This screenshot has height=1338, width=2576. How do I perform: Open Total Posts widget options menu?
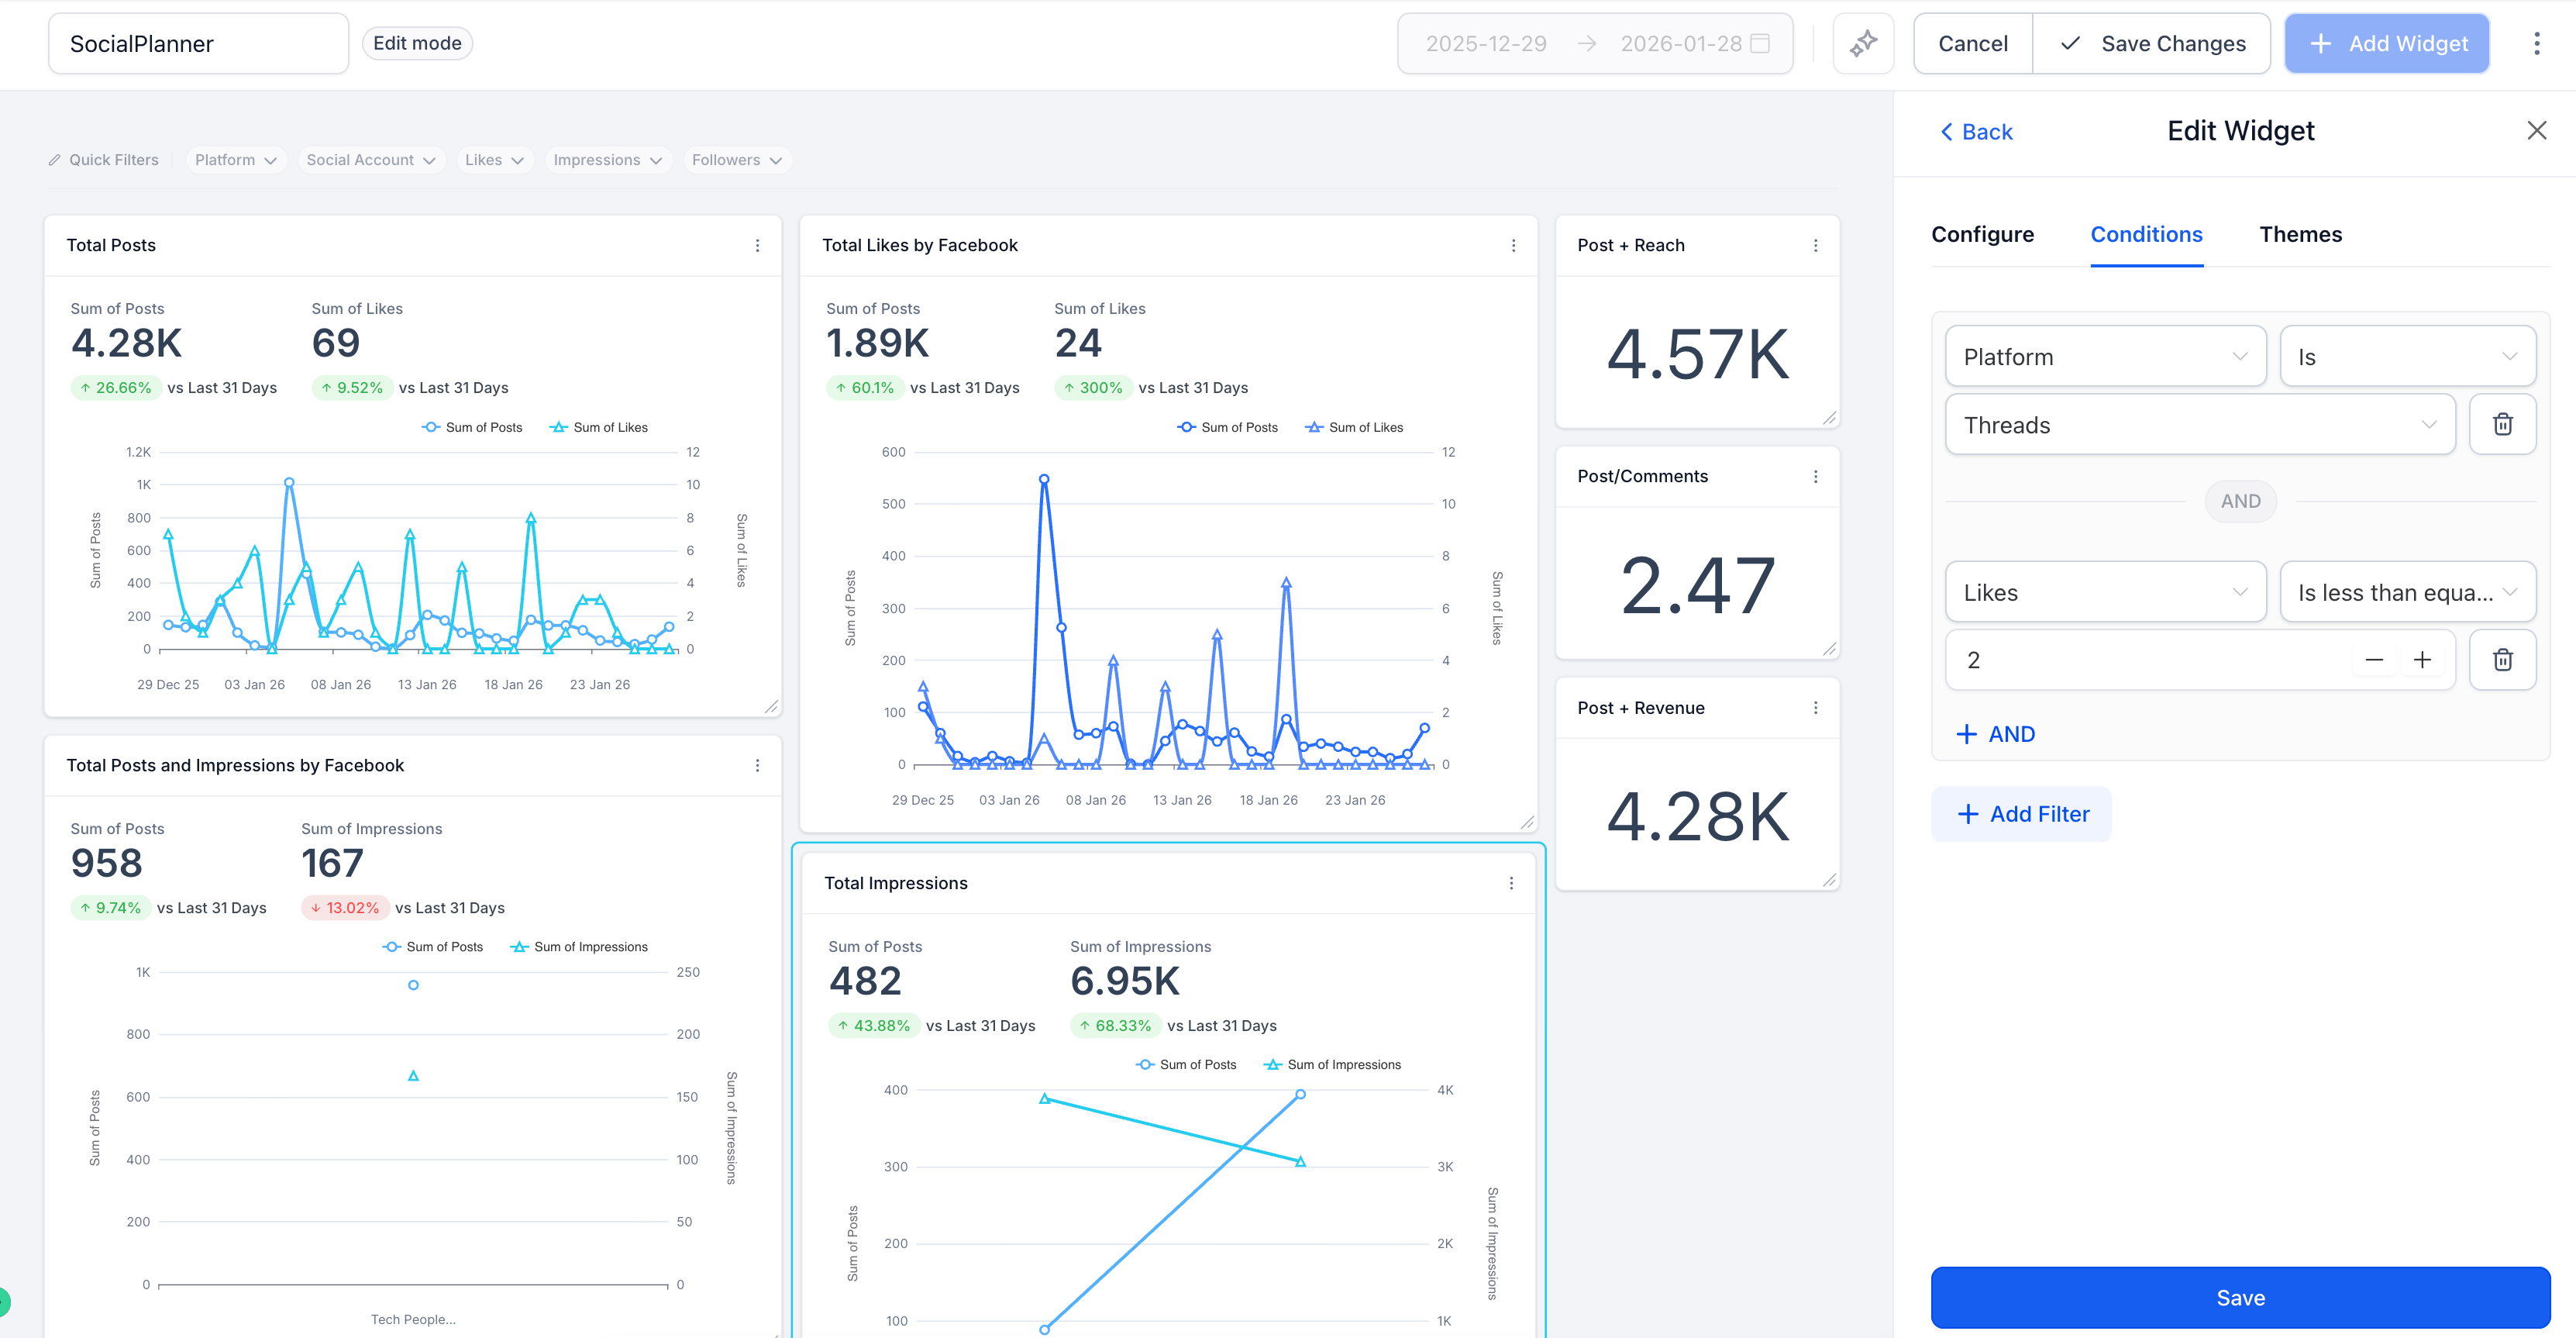tap(757, 245)
